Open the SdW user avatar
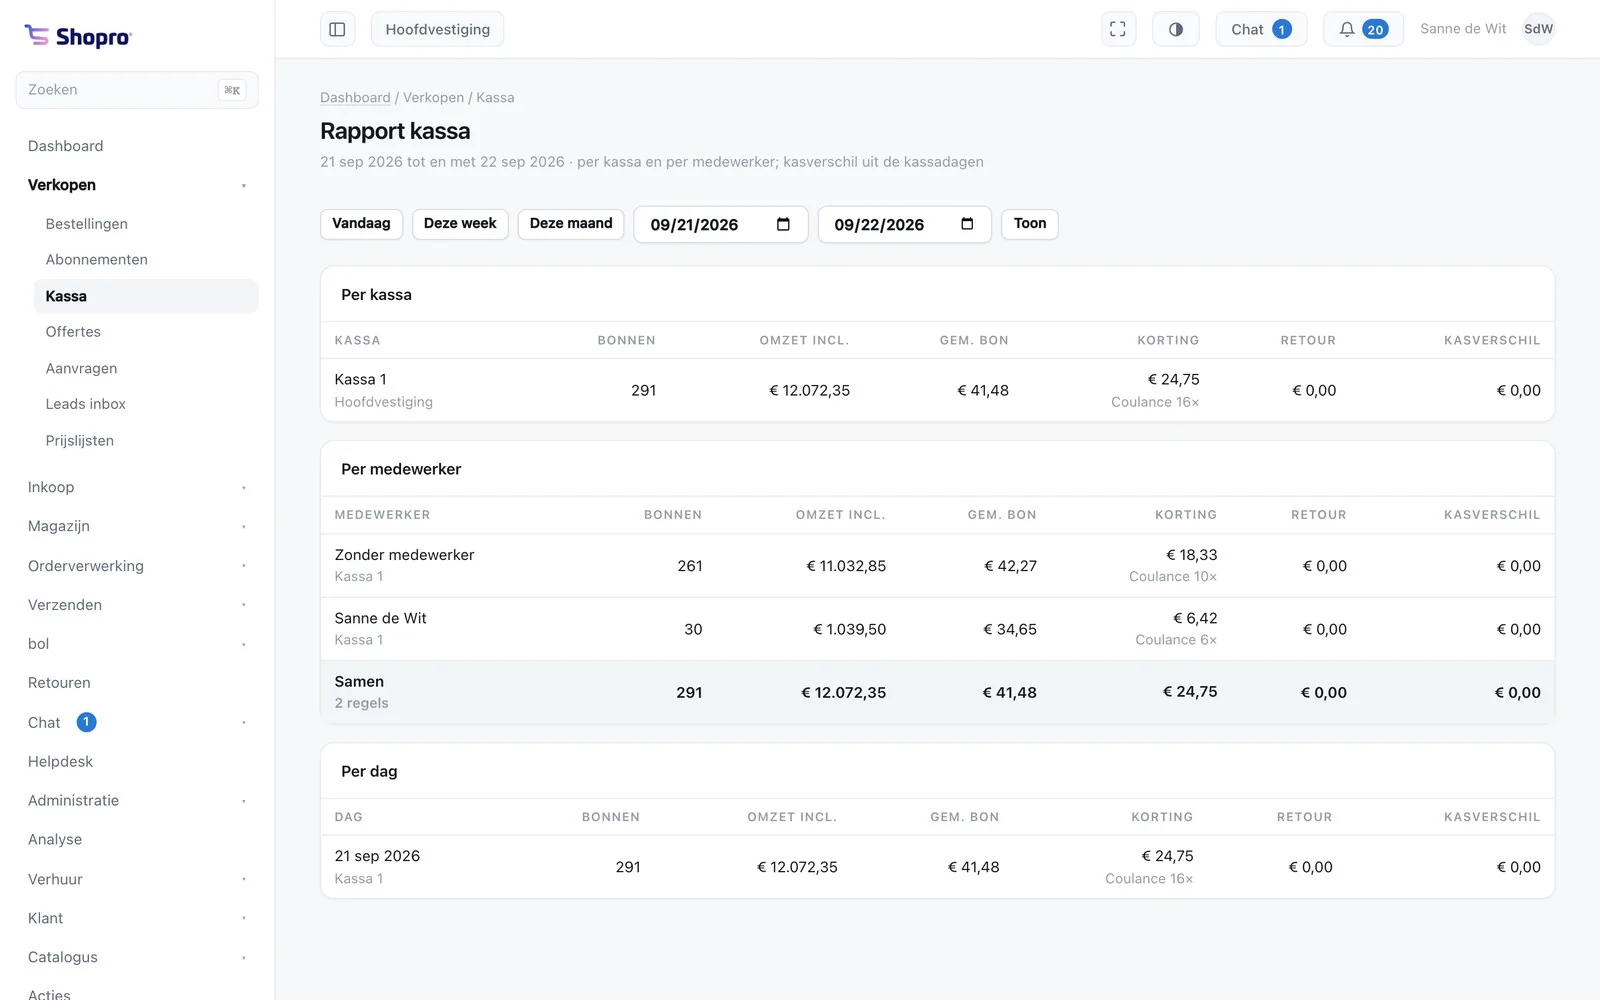 click(1538, 29)
